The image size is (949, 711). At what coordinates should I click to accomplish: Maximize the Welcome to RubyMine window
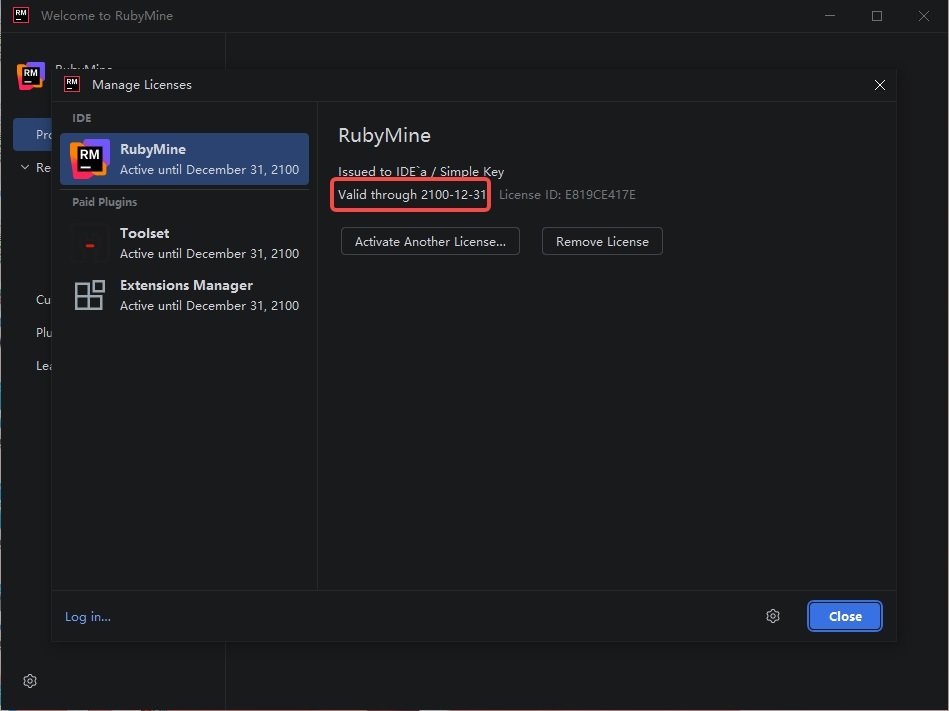click(x=876, y=16)
